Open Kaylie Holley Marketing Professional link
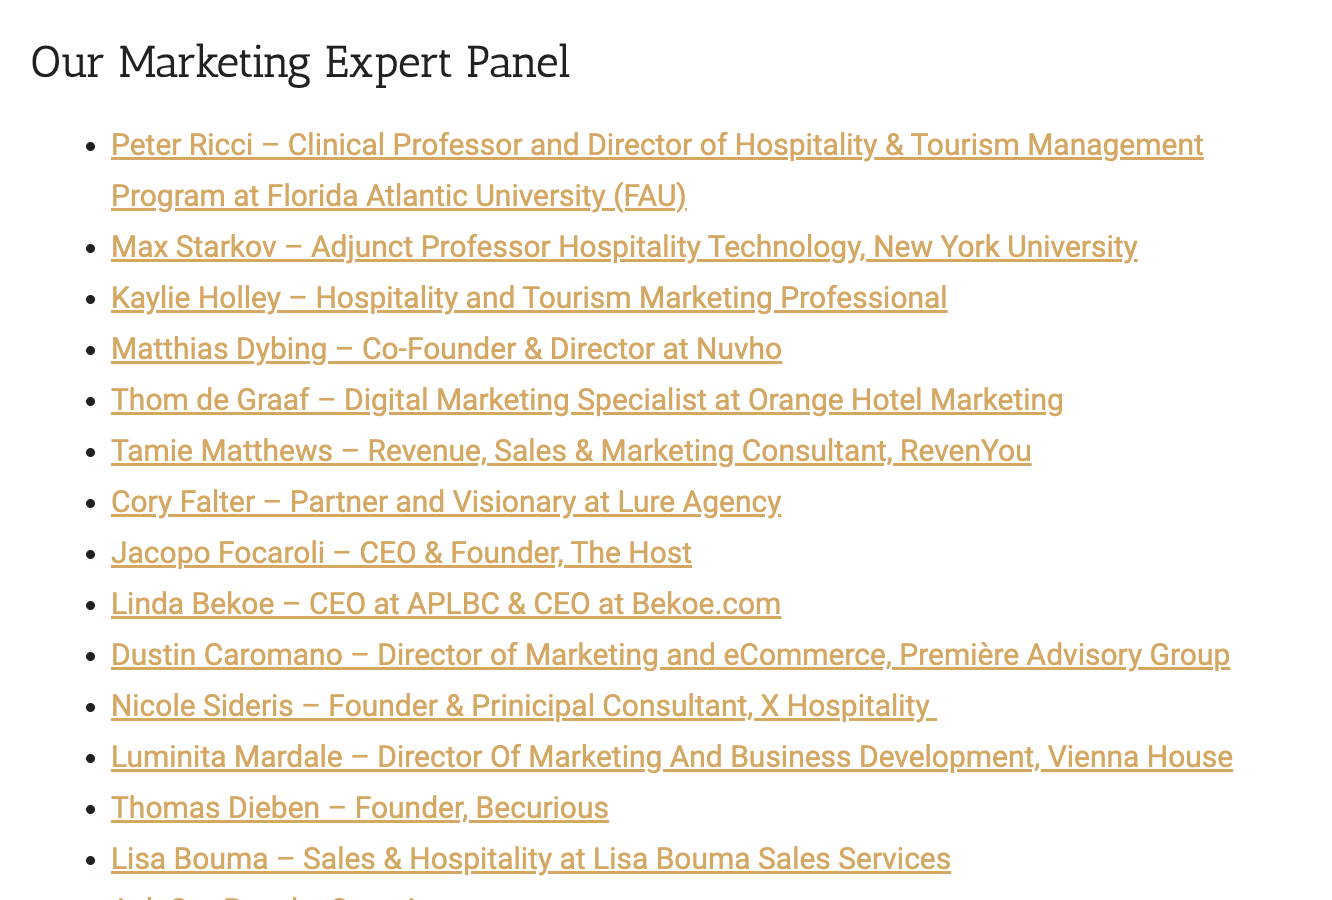Screen dimensions: 1332x900 pyautogui.click(x=529, y=298)
